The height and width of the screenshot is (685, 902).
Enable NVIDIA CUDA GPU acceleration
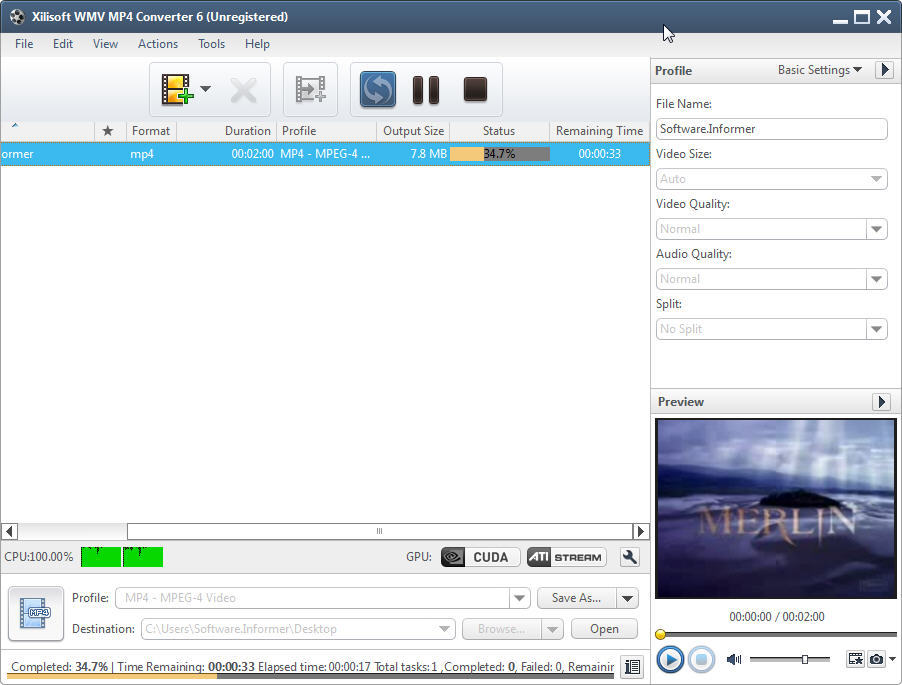click(x=480, y=557)
